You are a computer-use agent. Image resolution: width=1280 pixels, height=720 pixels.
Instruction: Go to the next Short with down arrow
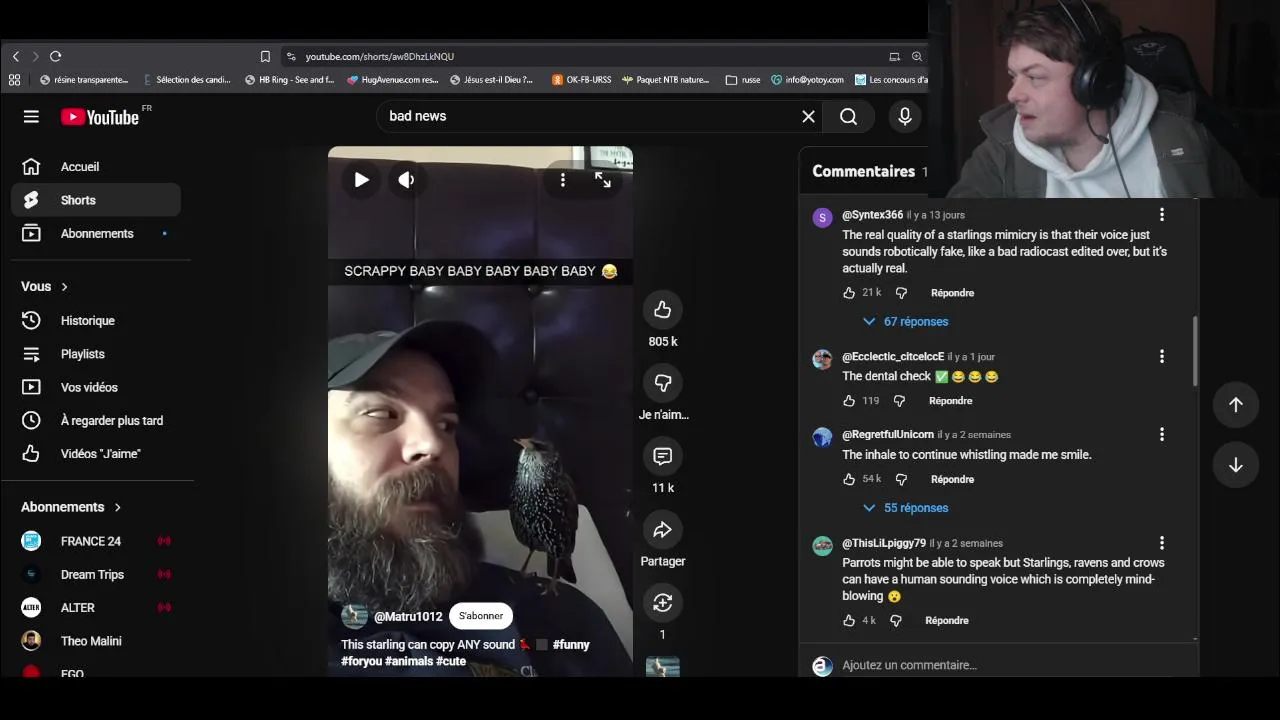tap(1236, 466)
